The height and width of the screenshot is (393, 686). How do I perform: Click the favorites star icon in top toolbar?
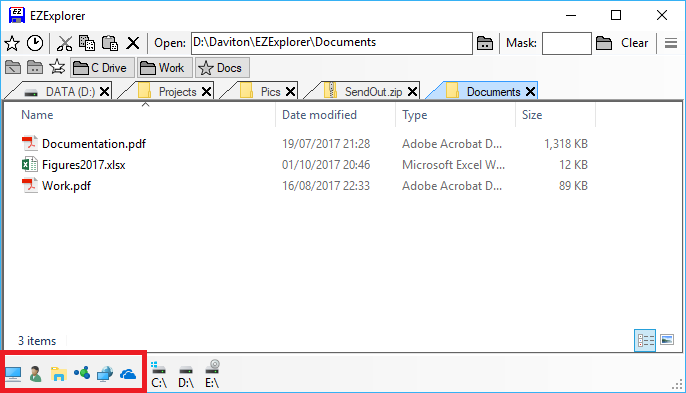click(12, 43)
